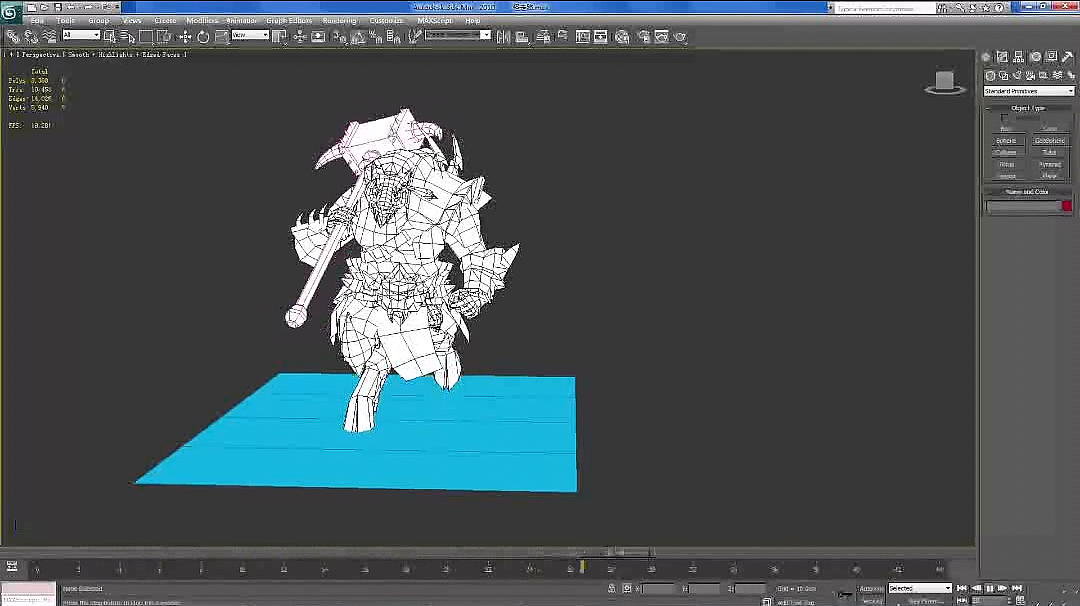Viewport: 1080px width, 606px height.
Task: Click the Render Production teapot icon
Action: pos(681,36)
